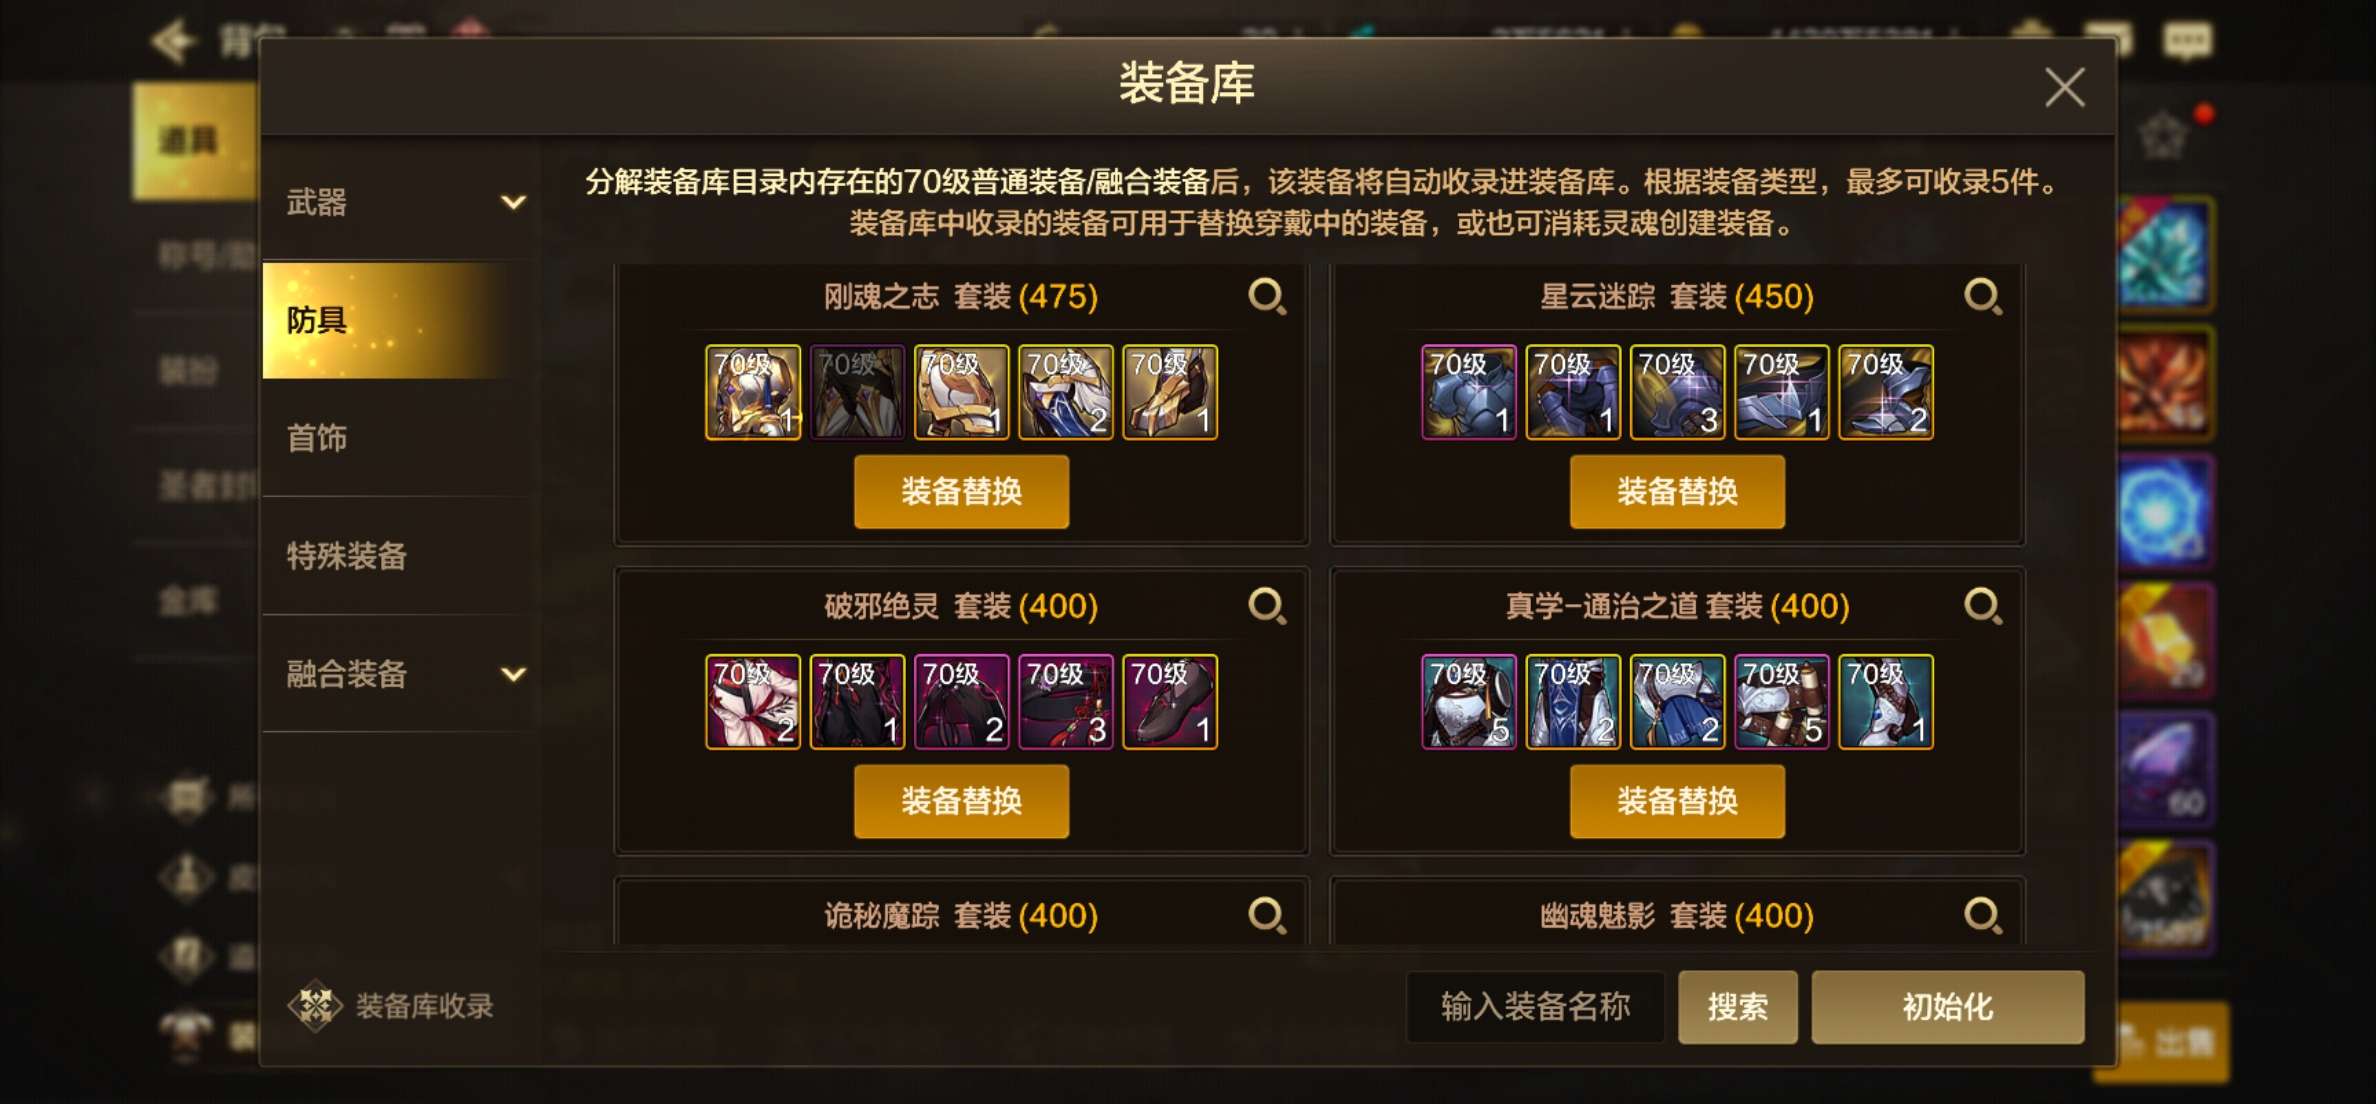Click 装备替换 under 真学-通治之道 set
This screenshot has height=1104, width=2376.
(1677, 801)
